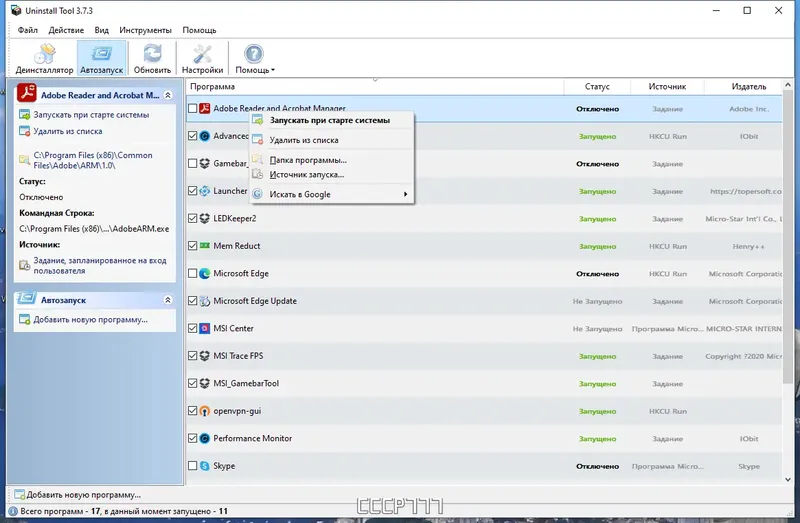Open the Инструменты menu

click(x=145, y=30)
